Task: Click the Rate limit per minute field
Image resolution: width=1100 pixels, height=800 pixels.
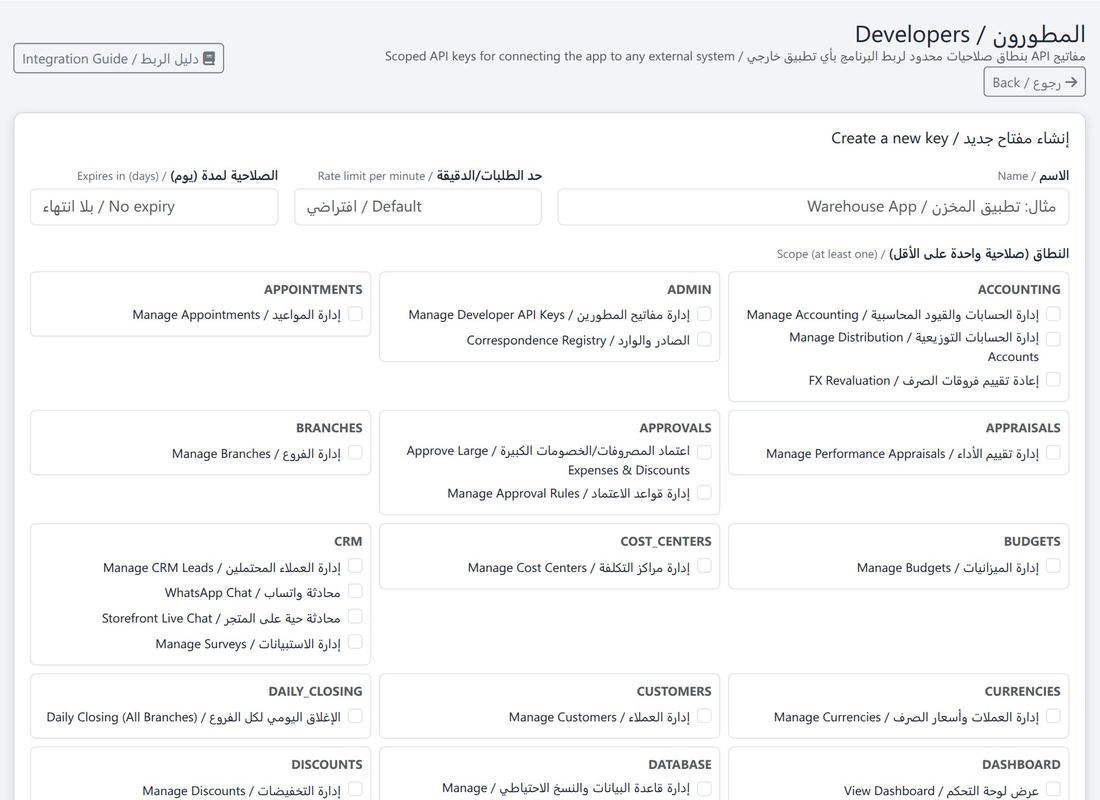Action: tap(418, 206)
